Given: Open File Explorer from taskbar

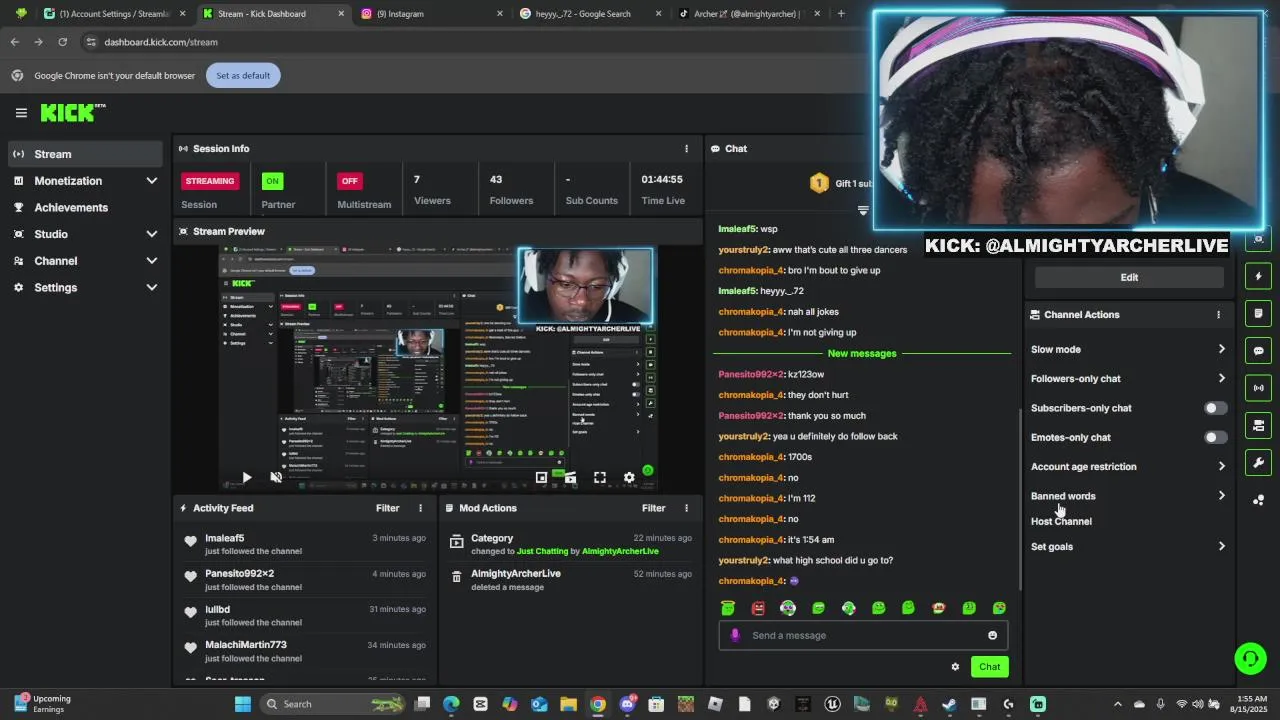Looking at the screenshot, I should pyautogui.click(x=568, y=704).
